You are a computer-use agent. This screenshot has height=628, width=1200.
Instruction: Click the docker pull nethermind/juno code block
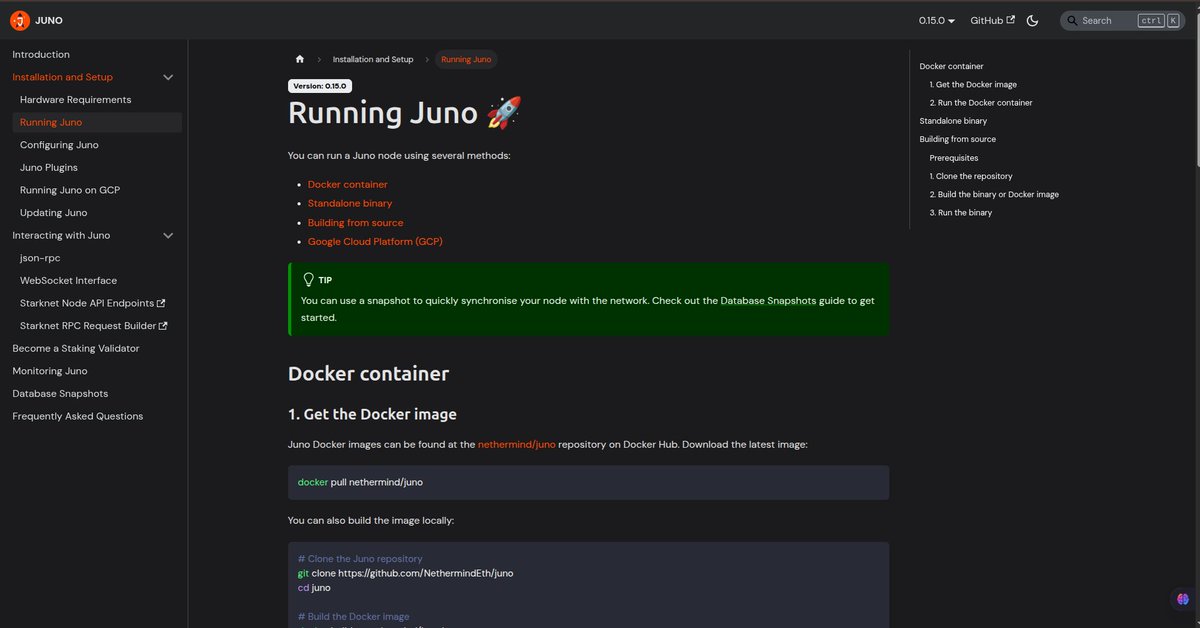[x=588, y=482]
